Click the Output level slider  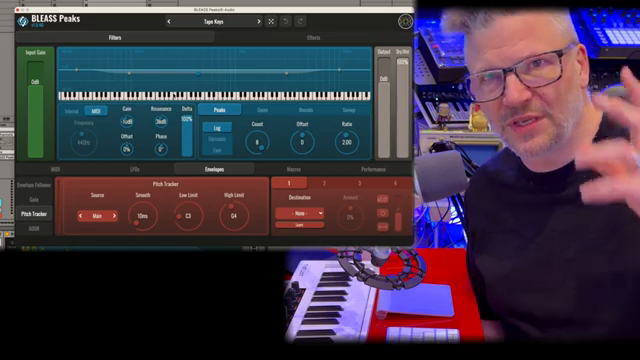click(x=384, y=107)
